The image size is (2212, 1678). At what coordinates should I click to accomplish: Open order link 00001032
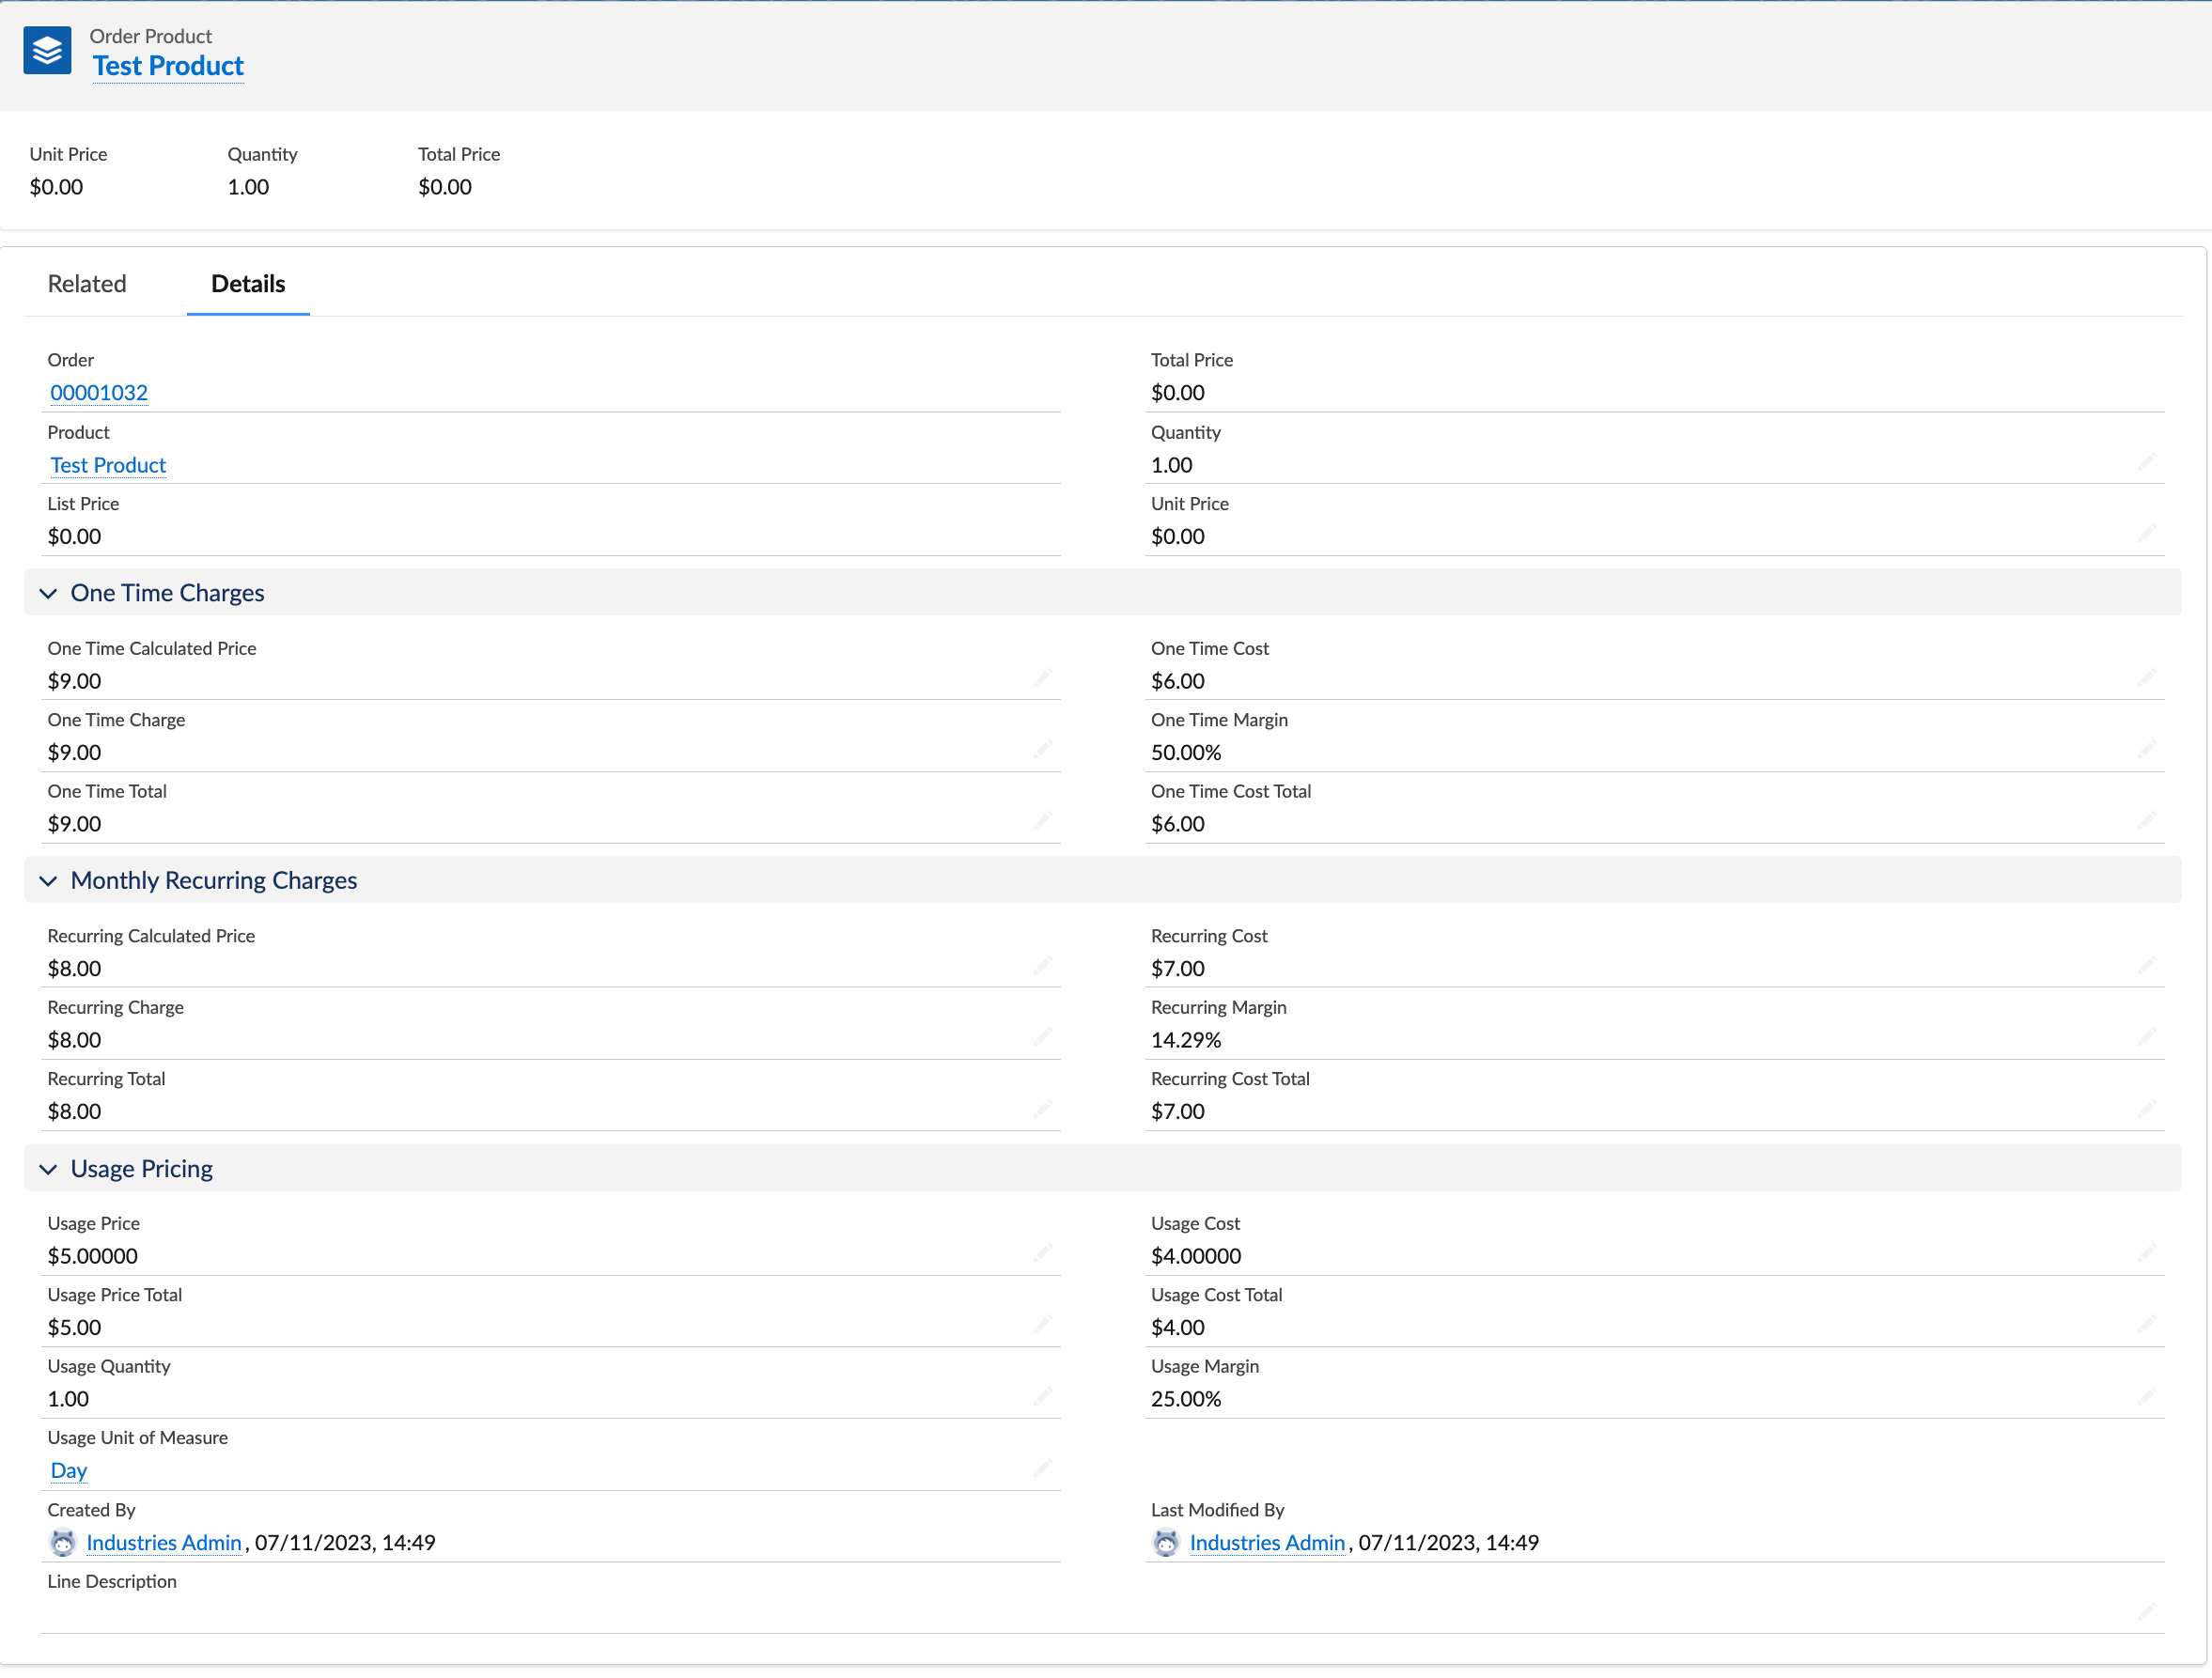(97, 391)
